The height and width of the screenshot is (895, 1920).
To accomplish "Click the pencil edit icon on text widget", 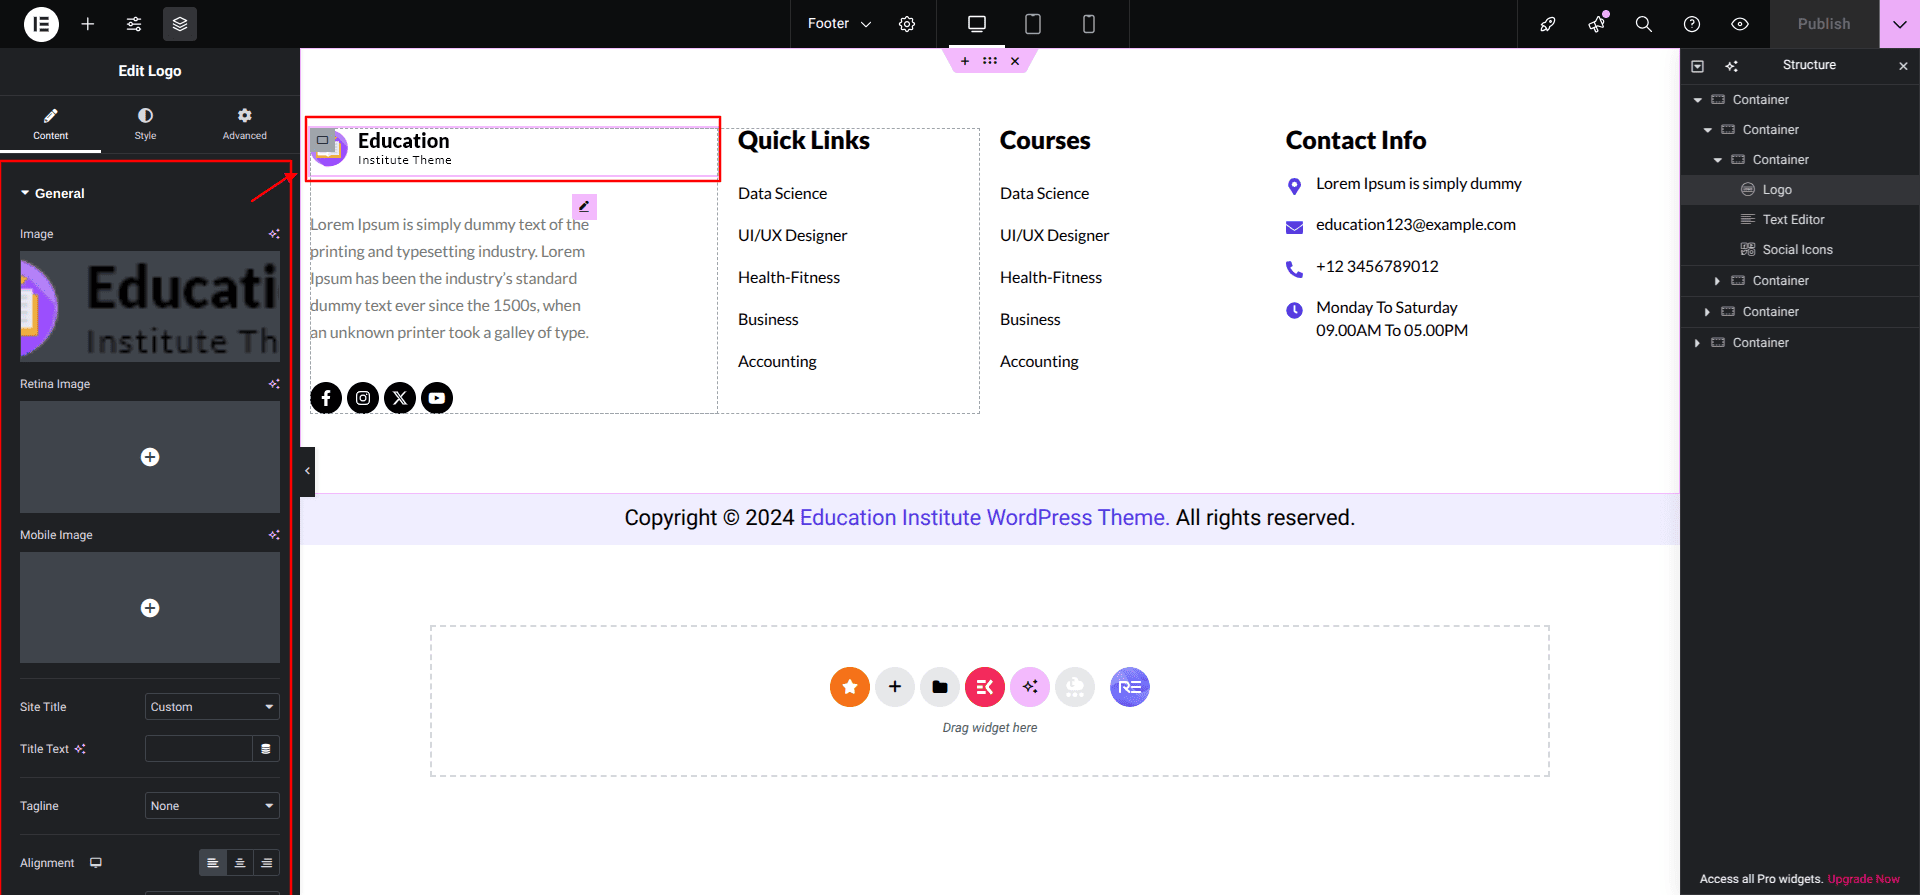I will pos(584,206).
